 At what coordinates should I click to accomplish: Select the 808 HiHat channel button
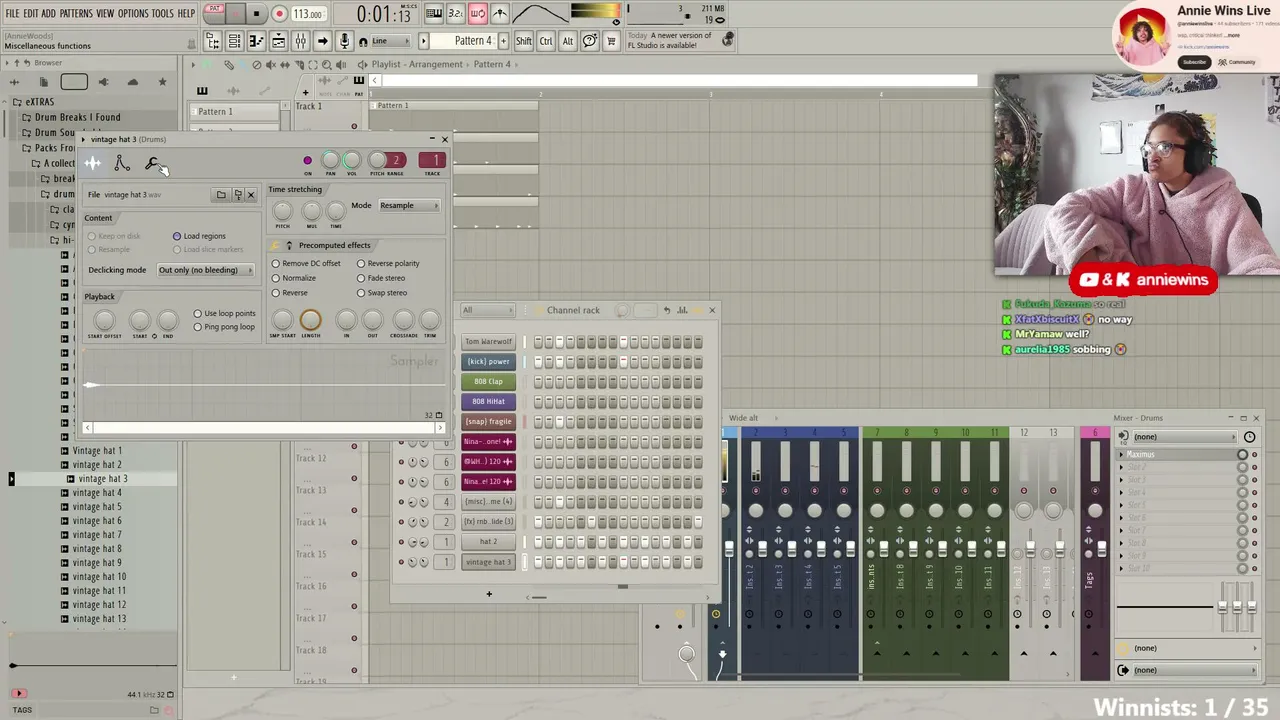pyautogui.click(x=489, y=402)
